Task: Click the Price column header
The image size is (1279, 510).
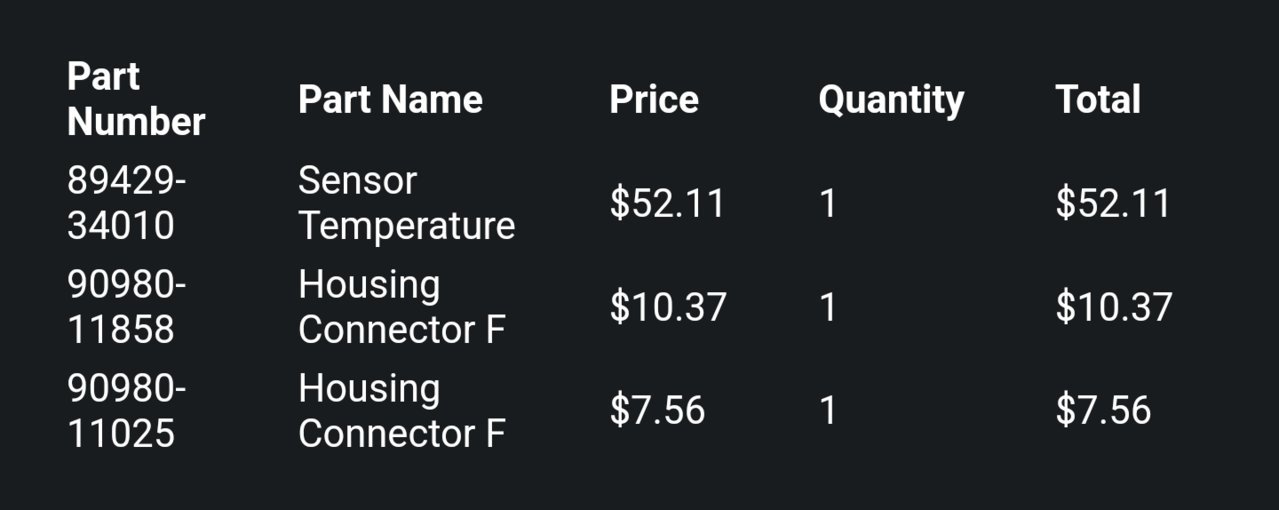Action: tap(654, 99)
